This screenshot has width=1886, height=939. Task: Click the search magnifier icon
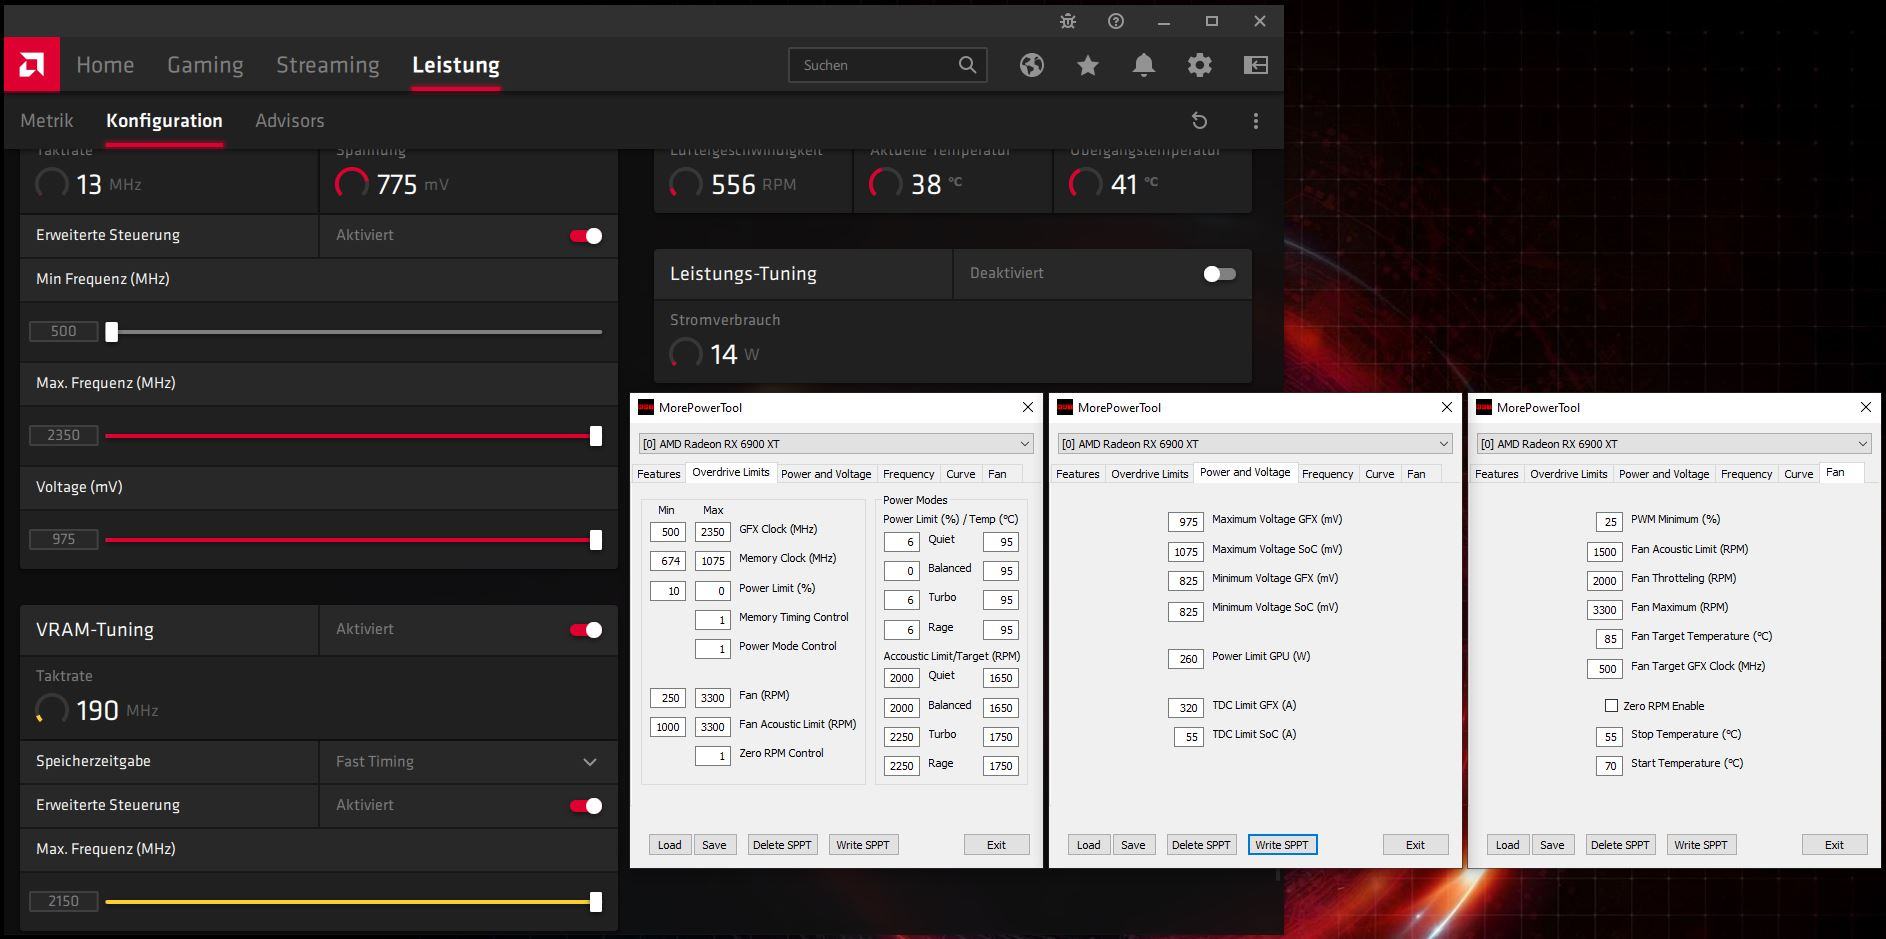point(967,65)
